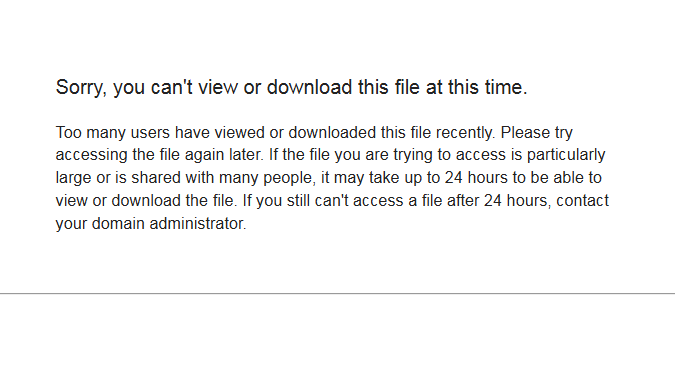Click "download" in the heading line

[310, 87]
